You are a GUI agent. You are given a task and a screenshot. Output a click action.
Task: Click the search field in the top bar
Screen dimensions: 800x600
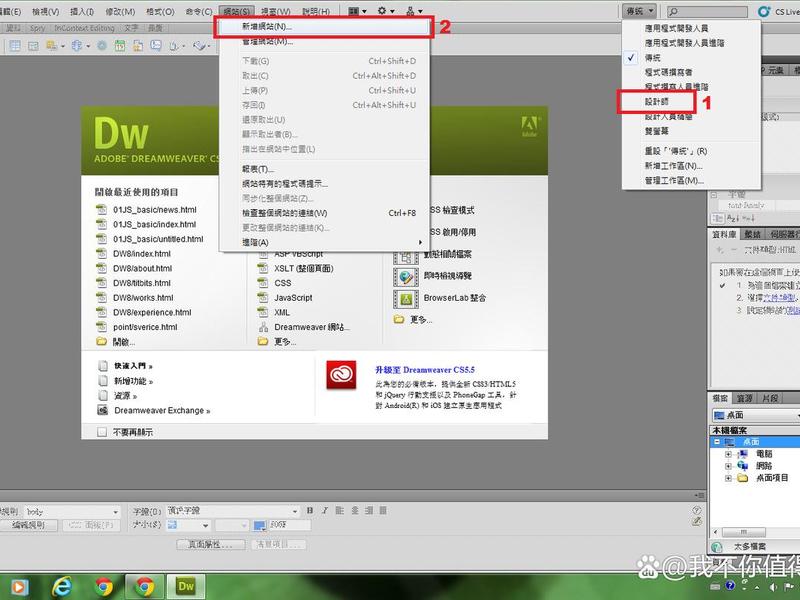tap(707, 11)
